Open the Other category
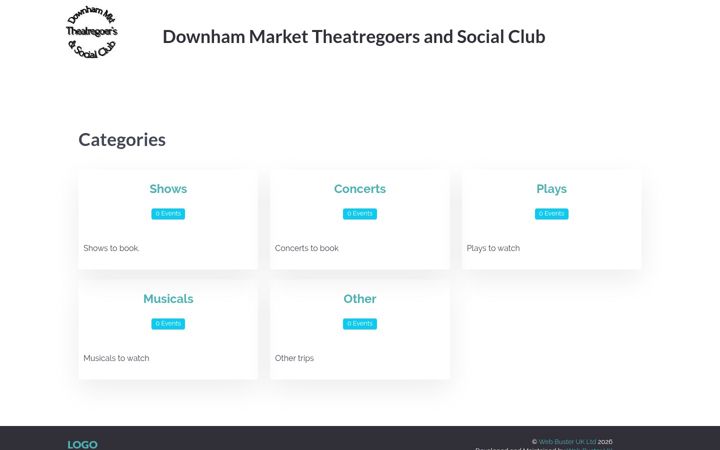720x450 pixels. tap(360, 299)
